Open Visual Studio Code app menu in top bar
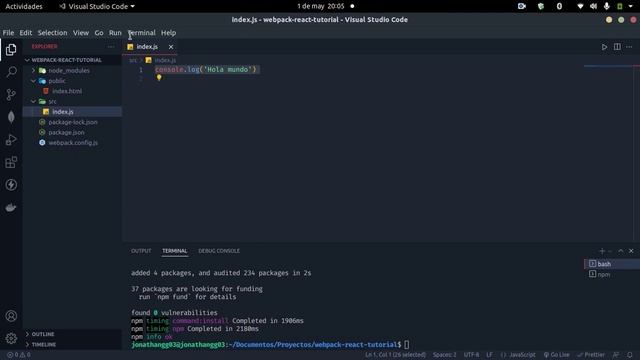Screen dimensions: 640x360 click(x=97, y=7)
